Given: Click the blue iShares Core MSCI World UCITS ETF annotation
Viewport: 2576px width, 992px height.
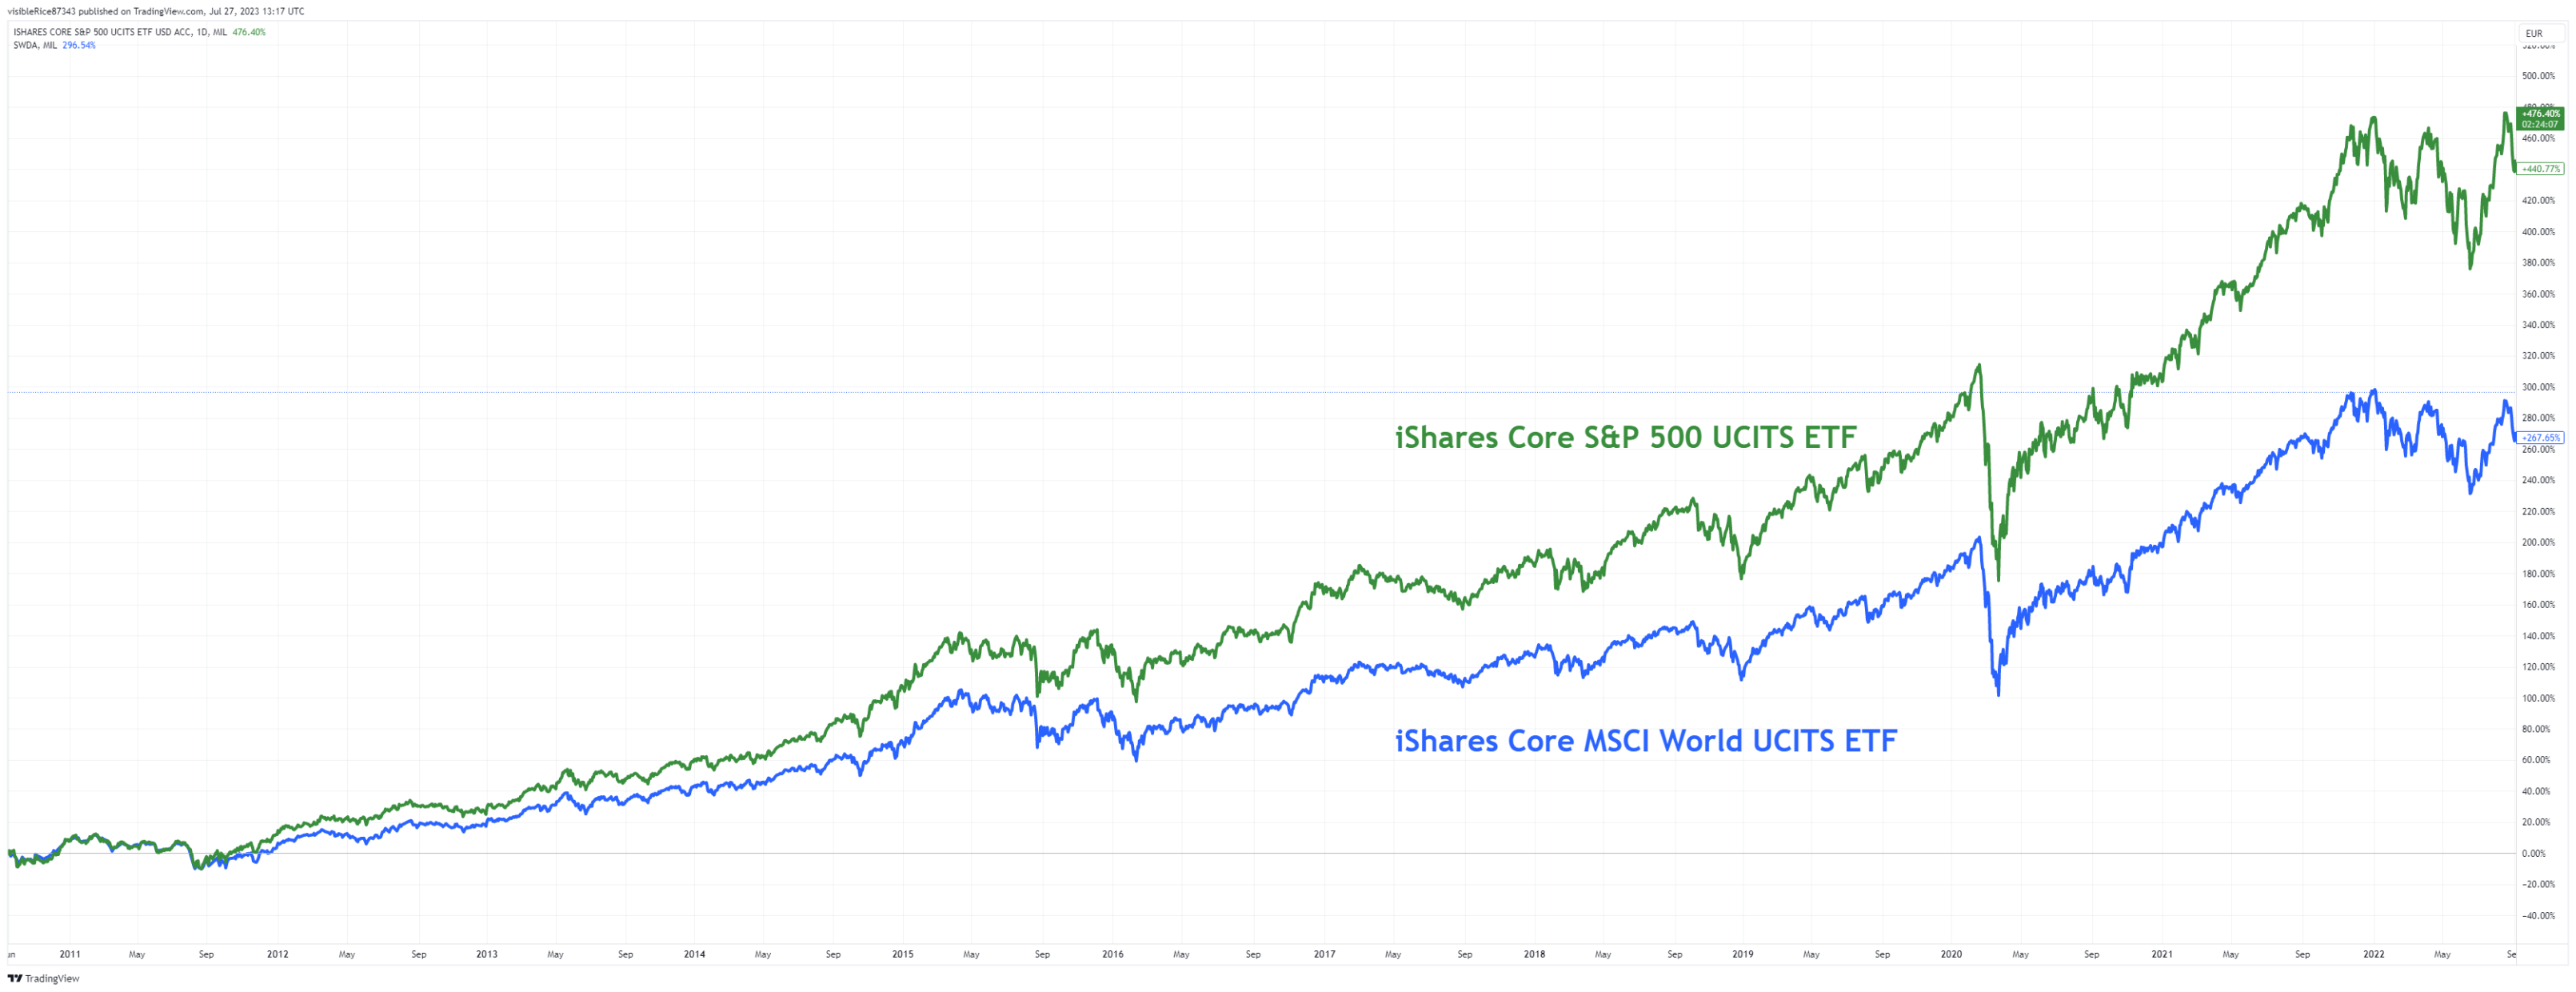Looking at the screenshot, I should coord(1645,740).
